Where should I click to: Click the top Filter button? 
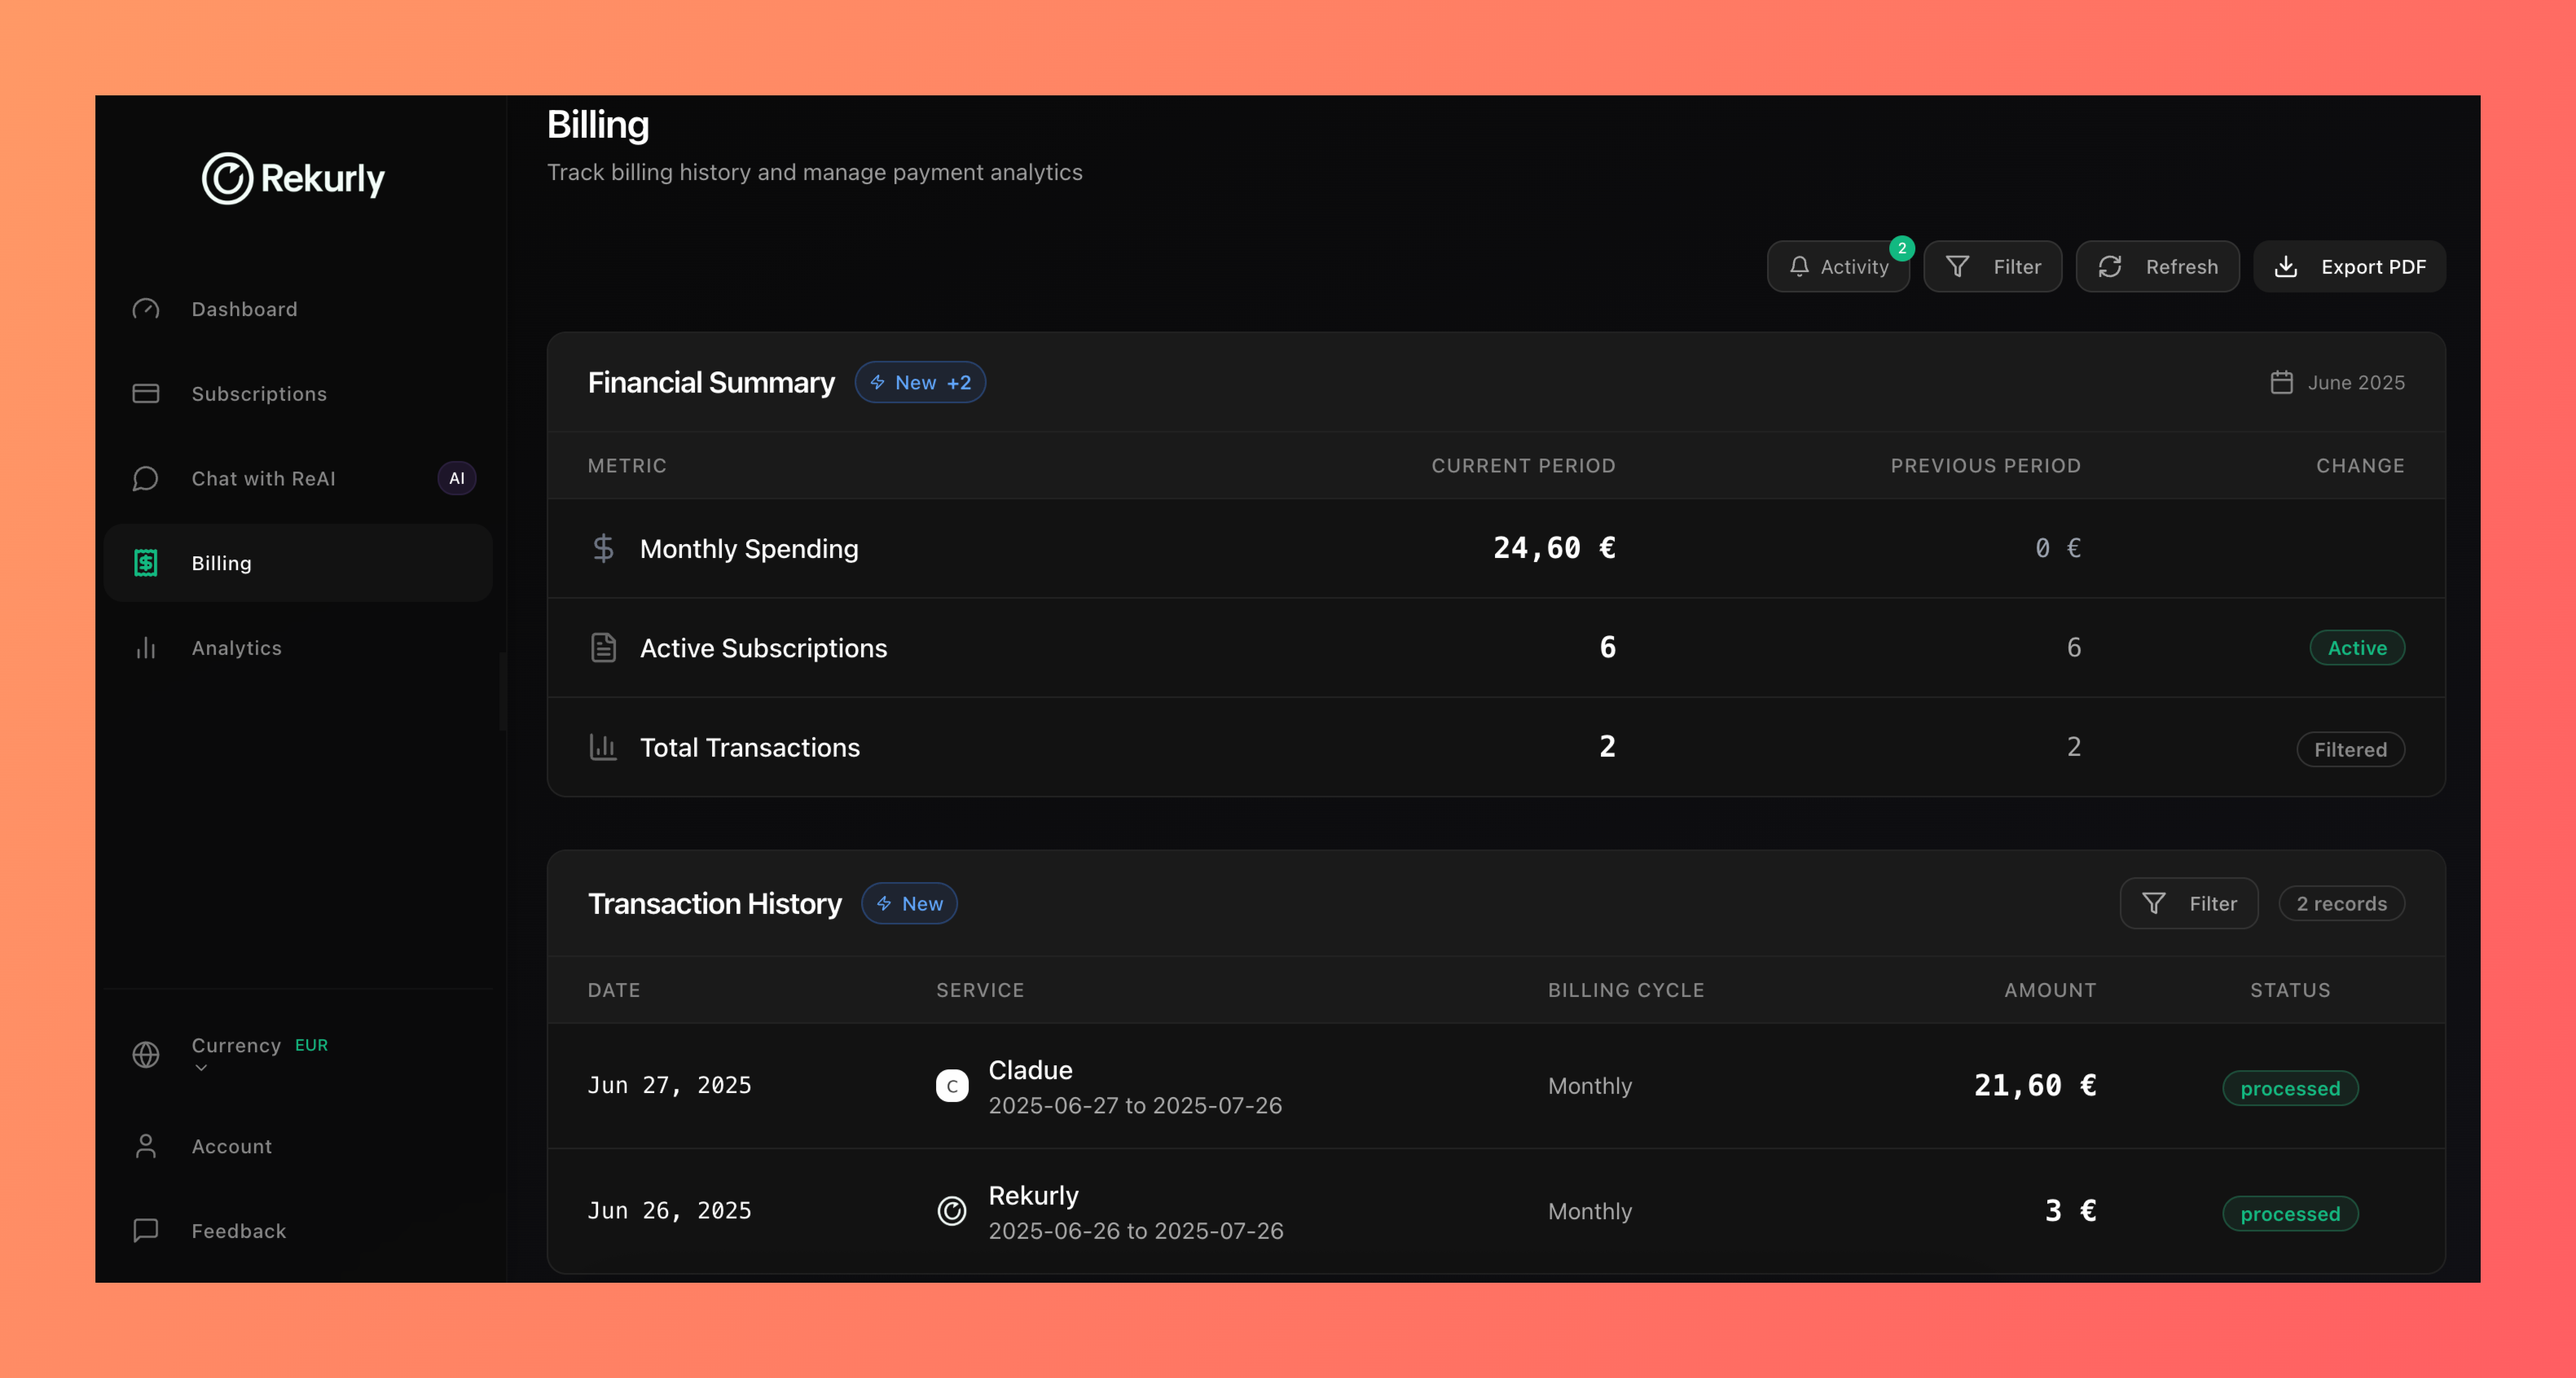tap(1992, 266)
